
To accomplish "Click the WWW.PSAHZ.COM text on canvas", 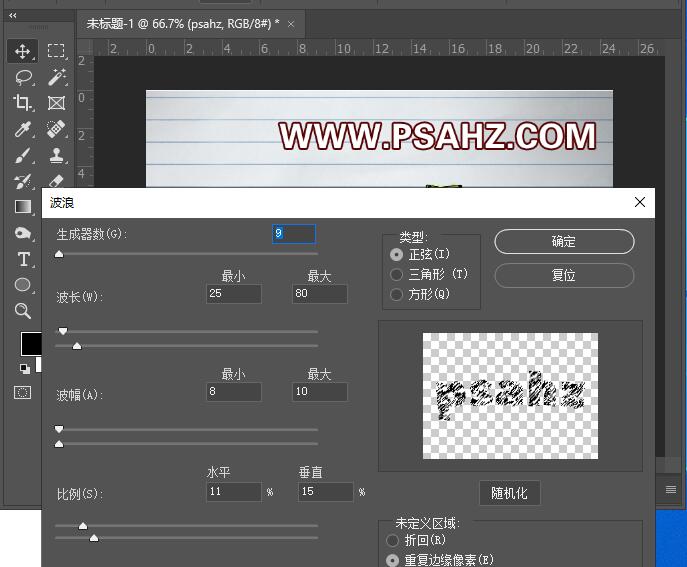I will pyautogui.click(x=437, y=136).
